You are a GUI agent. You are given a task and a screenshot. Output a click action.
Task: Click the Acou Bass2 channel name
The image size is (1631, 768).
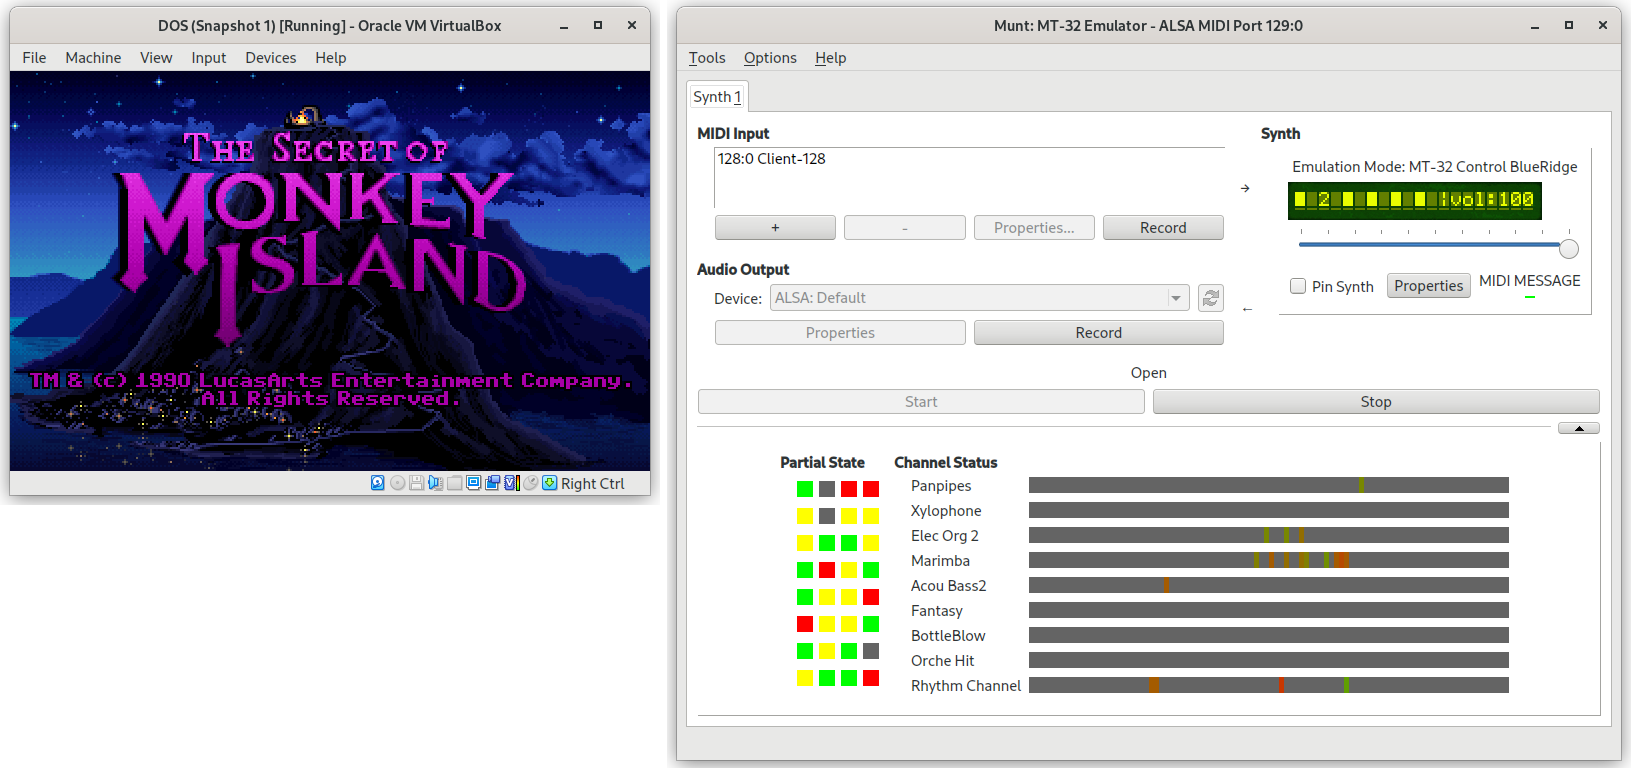pos(949,586)
